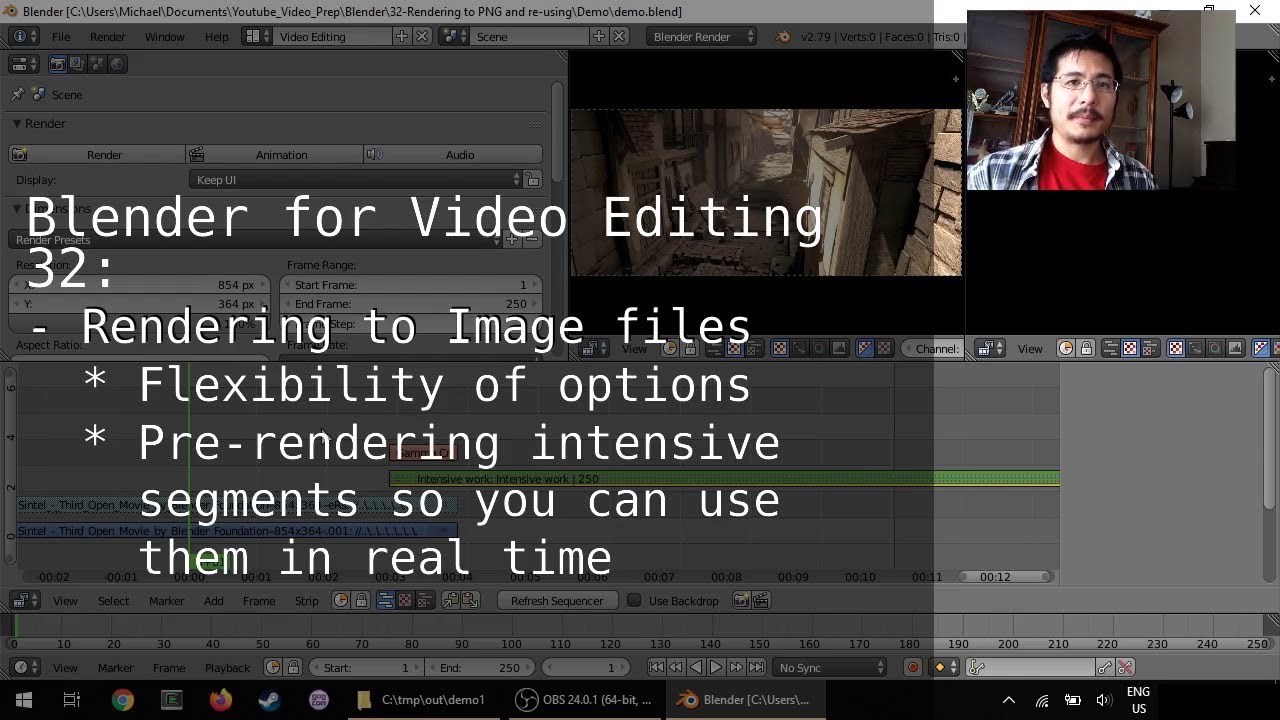Viewport: 1280px width, 720px height.
Task: Add a new scene with plus
Action: 598,36
